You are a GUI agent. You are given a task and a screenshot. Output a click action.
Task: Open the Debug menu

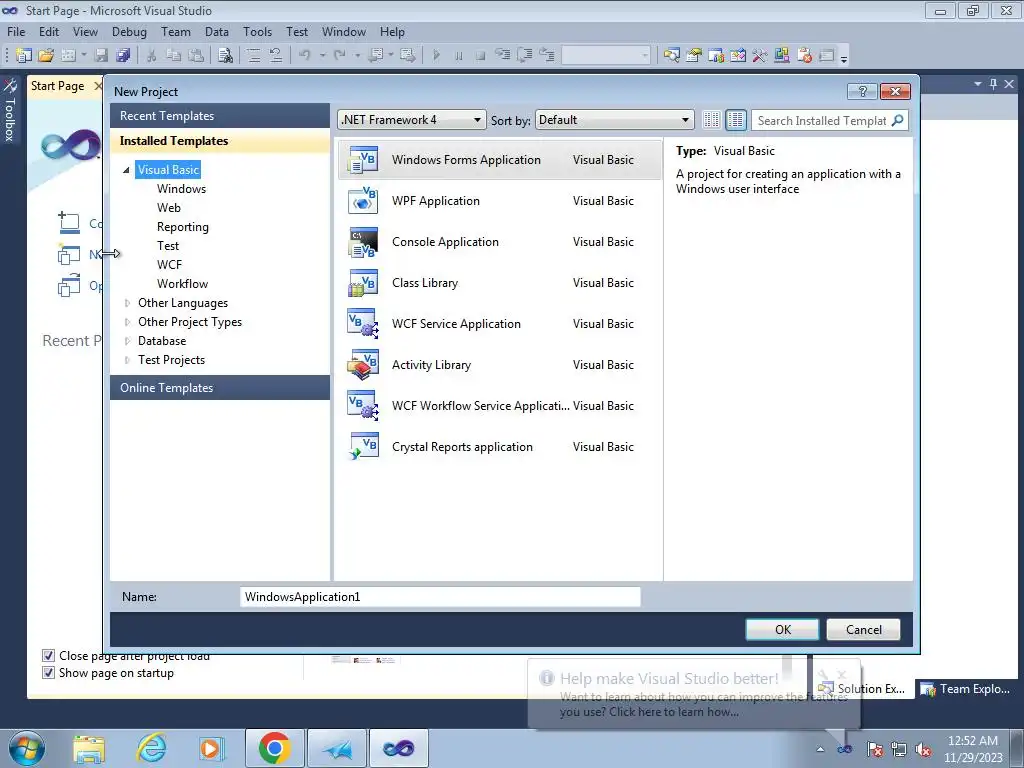[x=129, y=32]
